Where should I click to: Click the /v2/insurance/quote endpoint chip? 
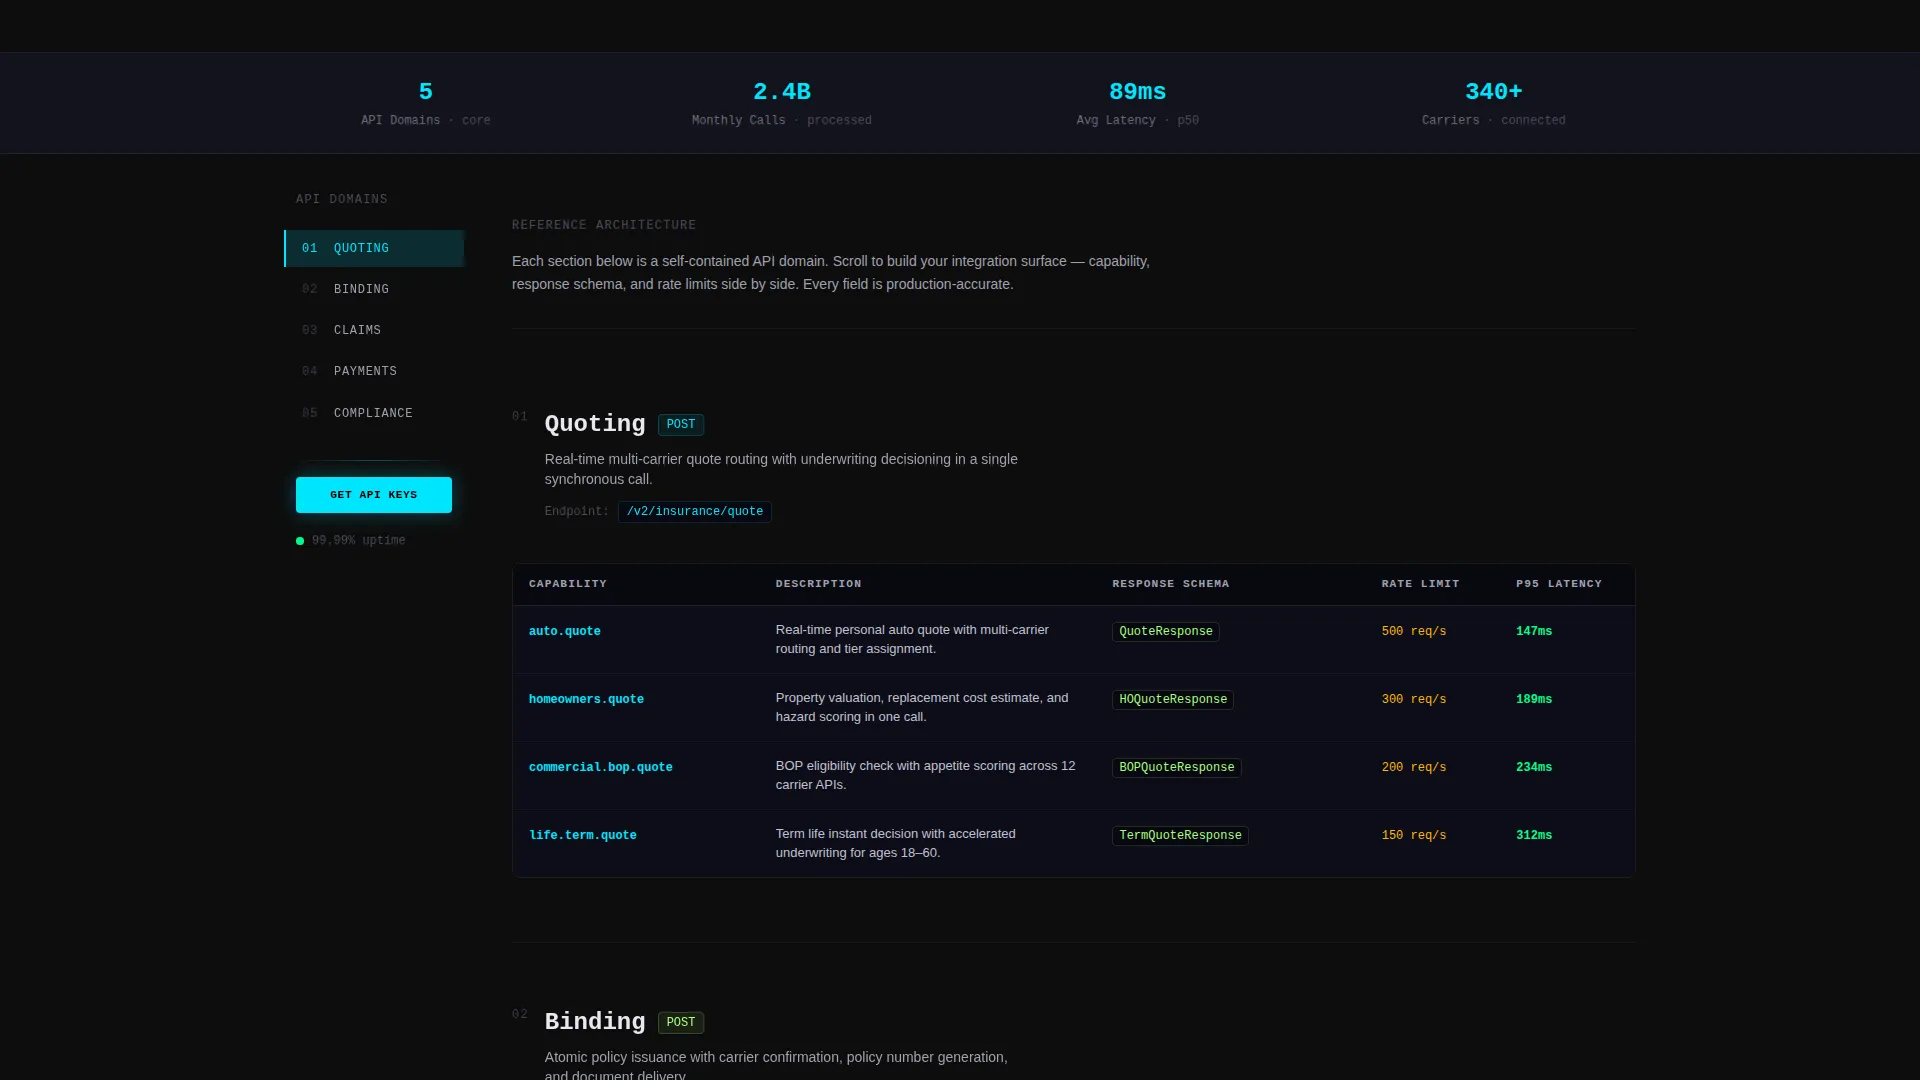point(695,512)
